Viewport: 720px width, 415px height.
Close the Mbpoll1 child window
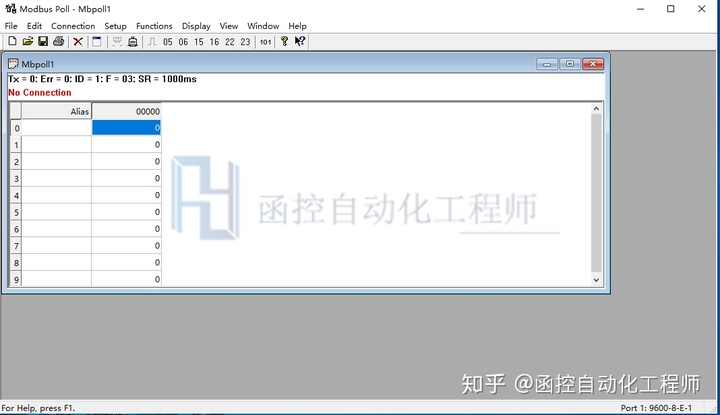coord(593,64)
